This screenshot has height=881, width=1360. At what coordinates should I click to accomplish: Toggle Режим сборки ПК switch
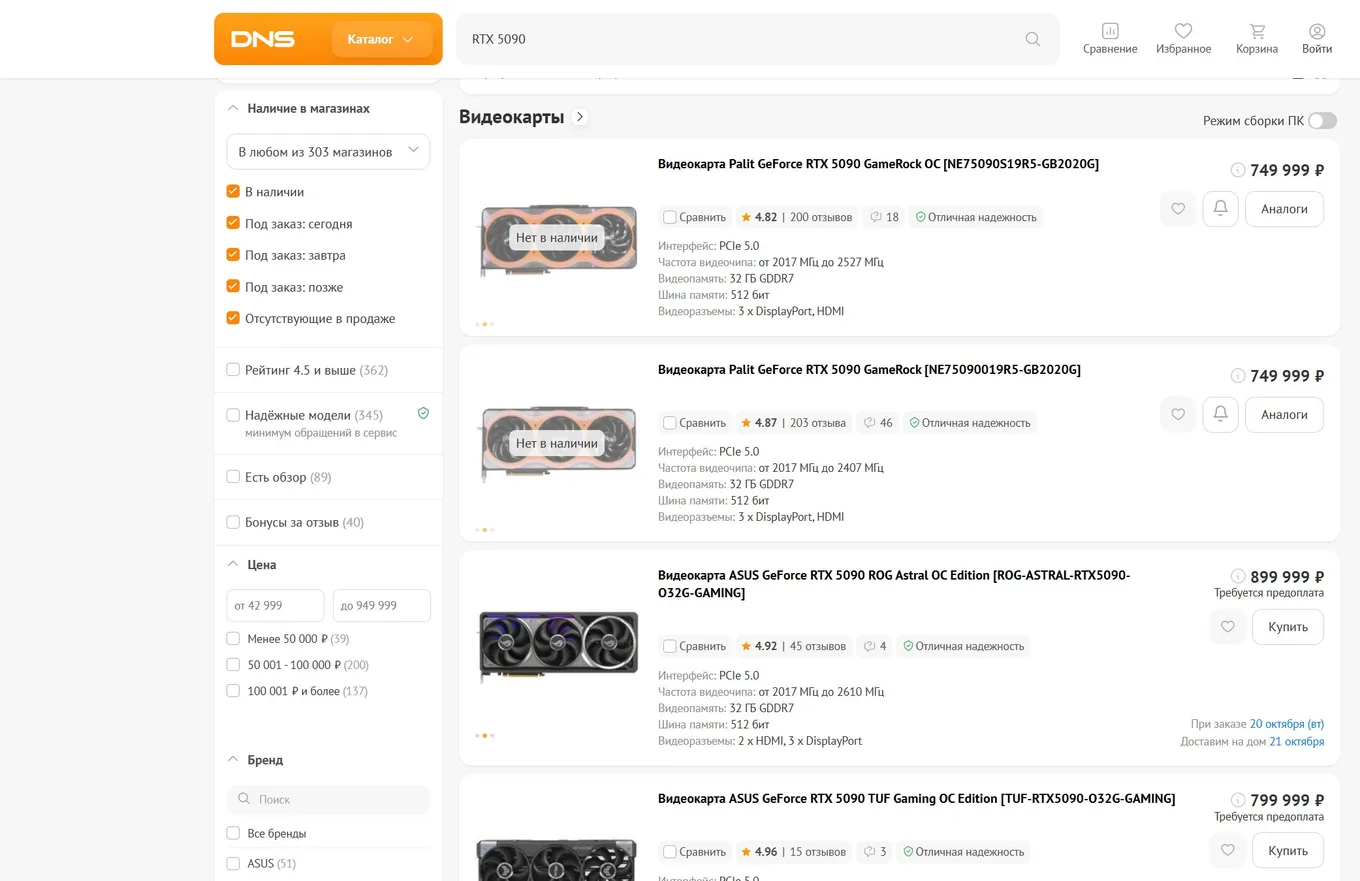[x=1322, y=121]
